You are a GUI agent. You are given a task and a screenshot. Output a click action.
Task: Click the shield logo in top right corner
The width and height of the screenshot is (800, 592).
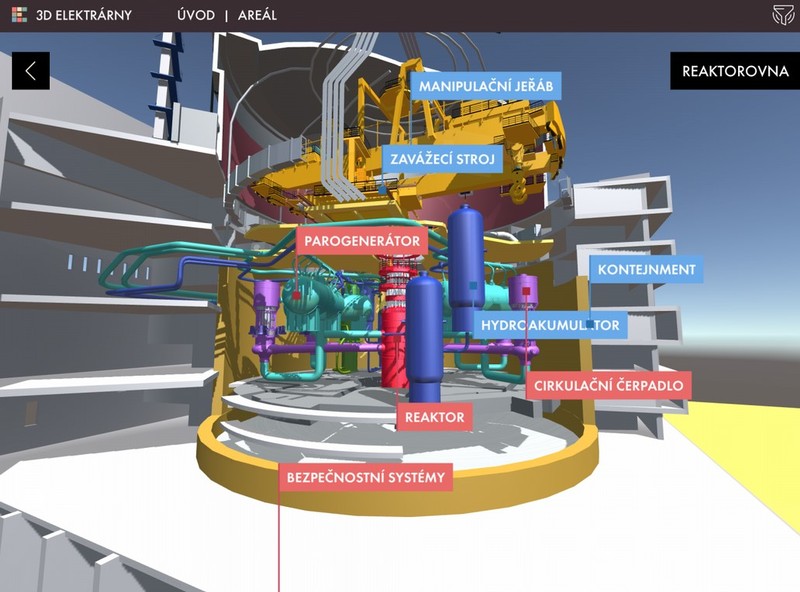pos(783,15)
